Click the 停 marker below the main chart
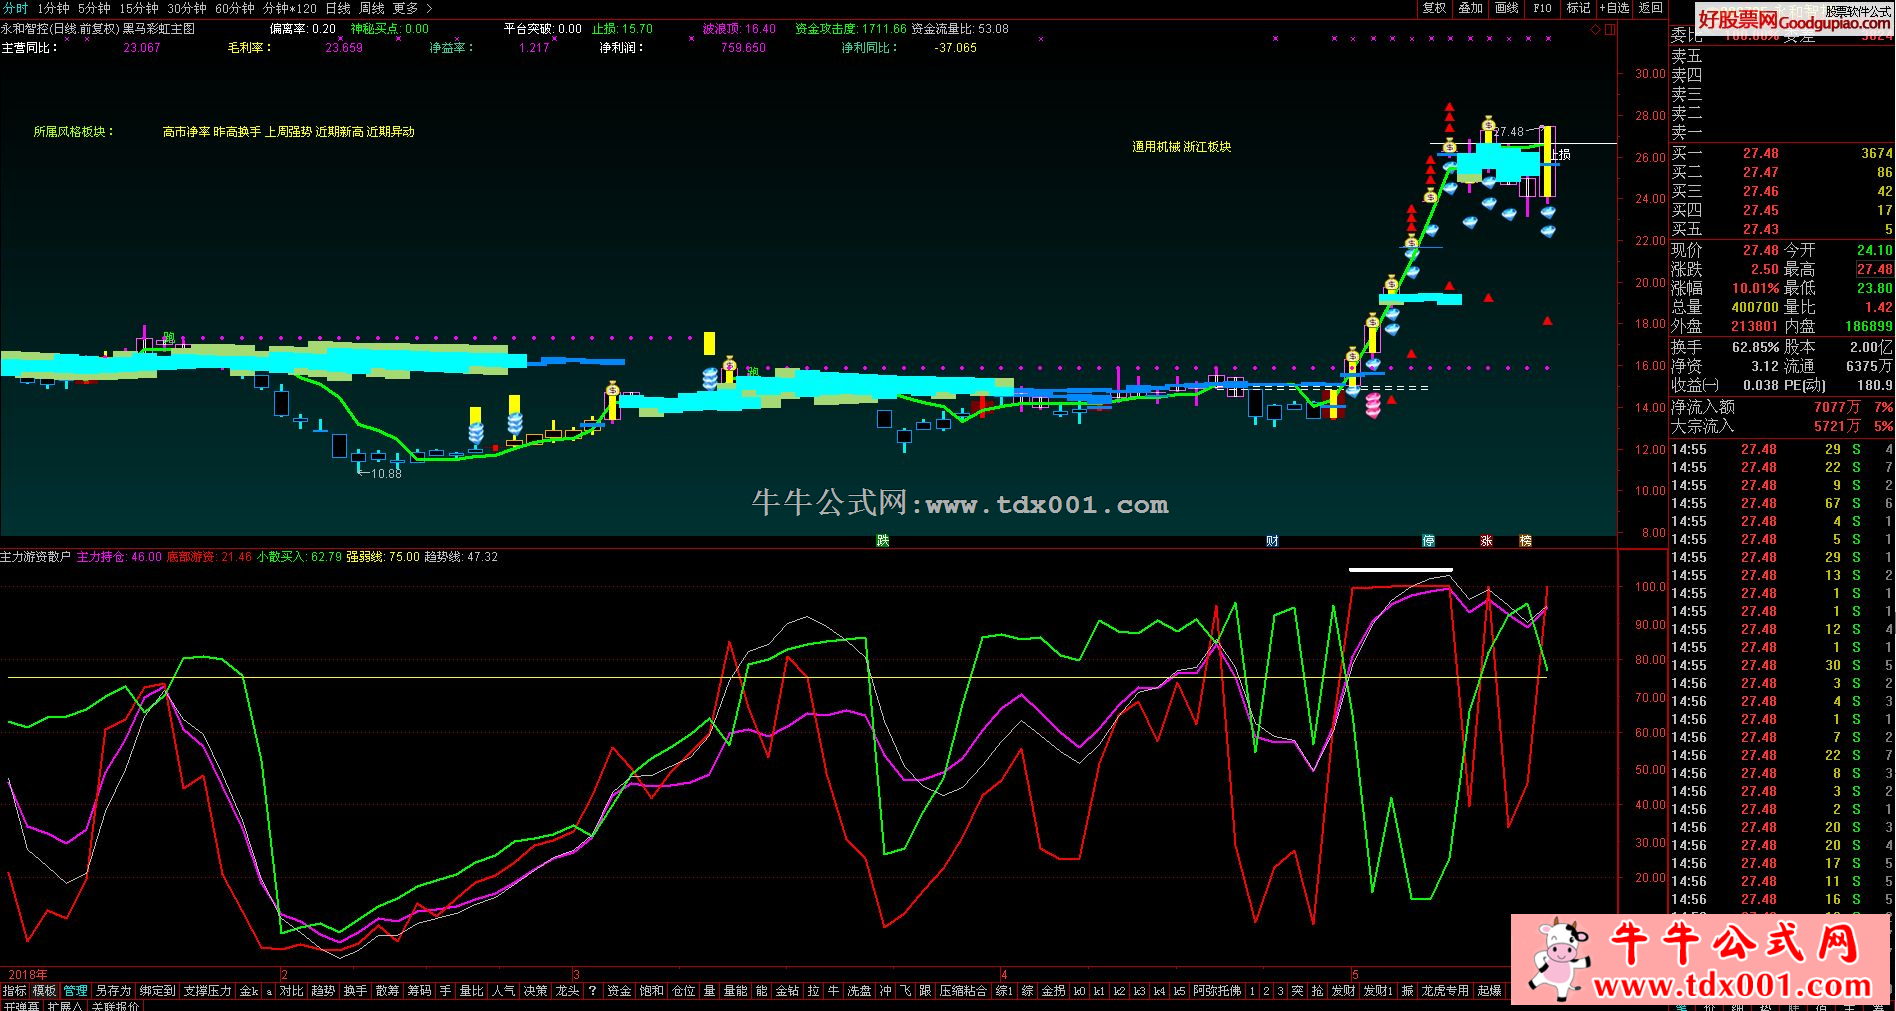1896x1011 pixels. [x=1428, y=541]
